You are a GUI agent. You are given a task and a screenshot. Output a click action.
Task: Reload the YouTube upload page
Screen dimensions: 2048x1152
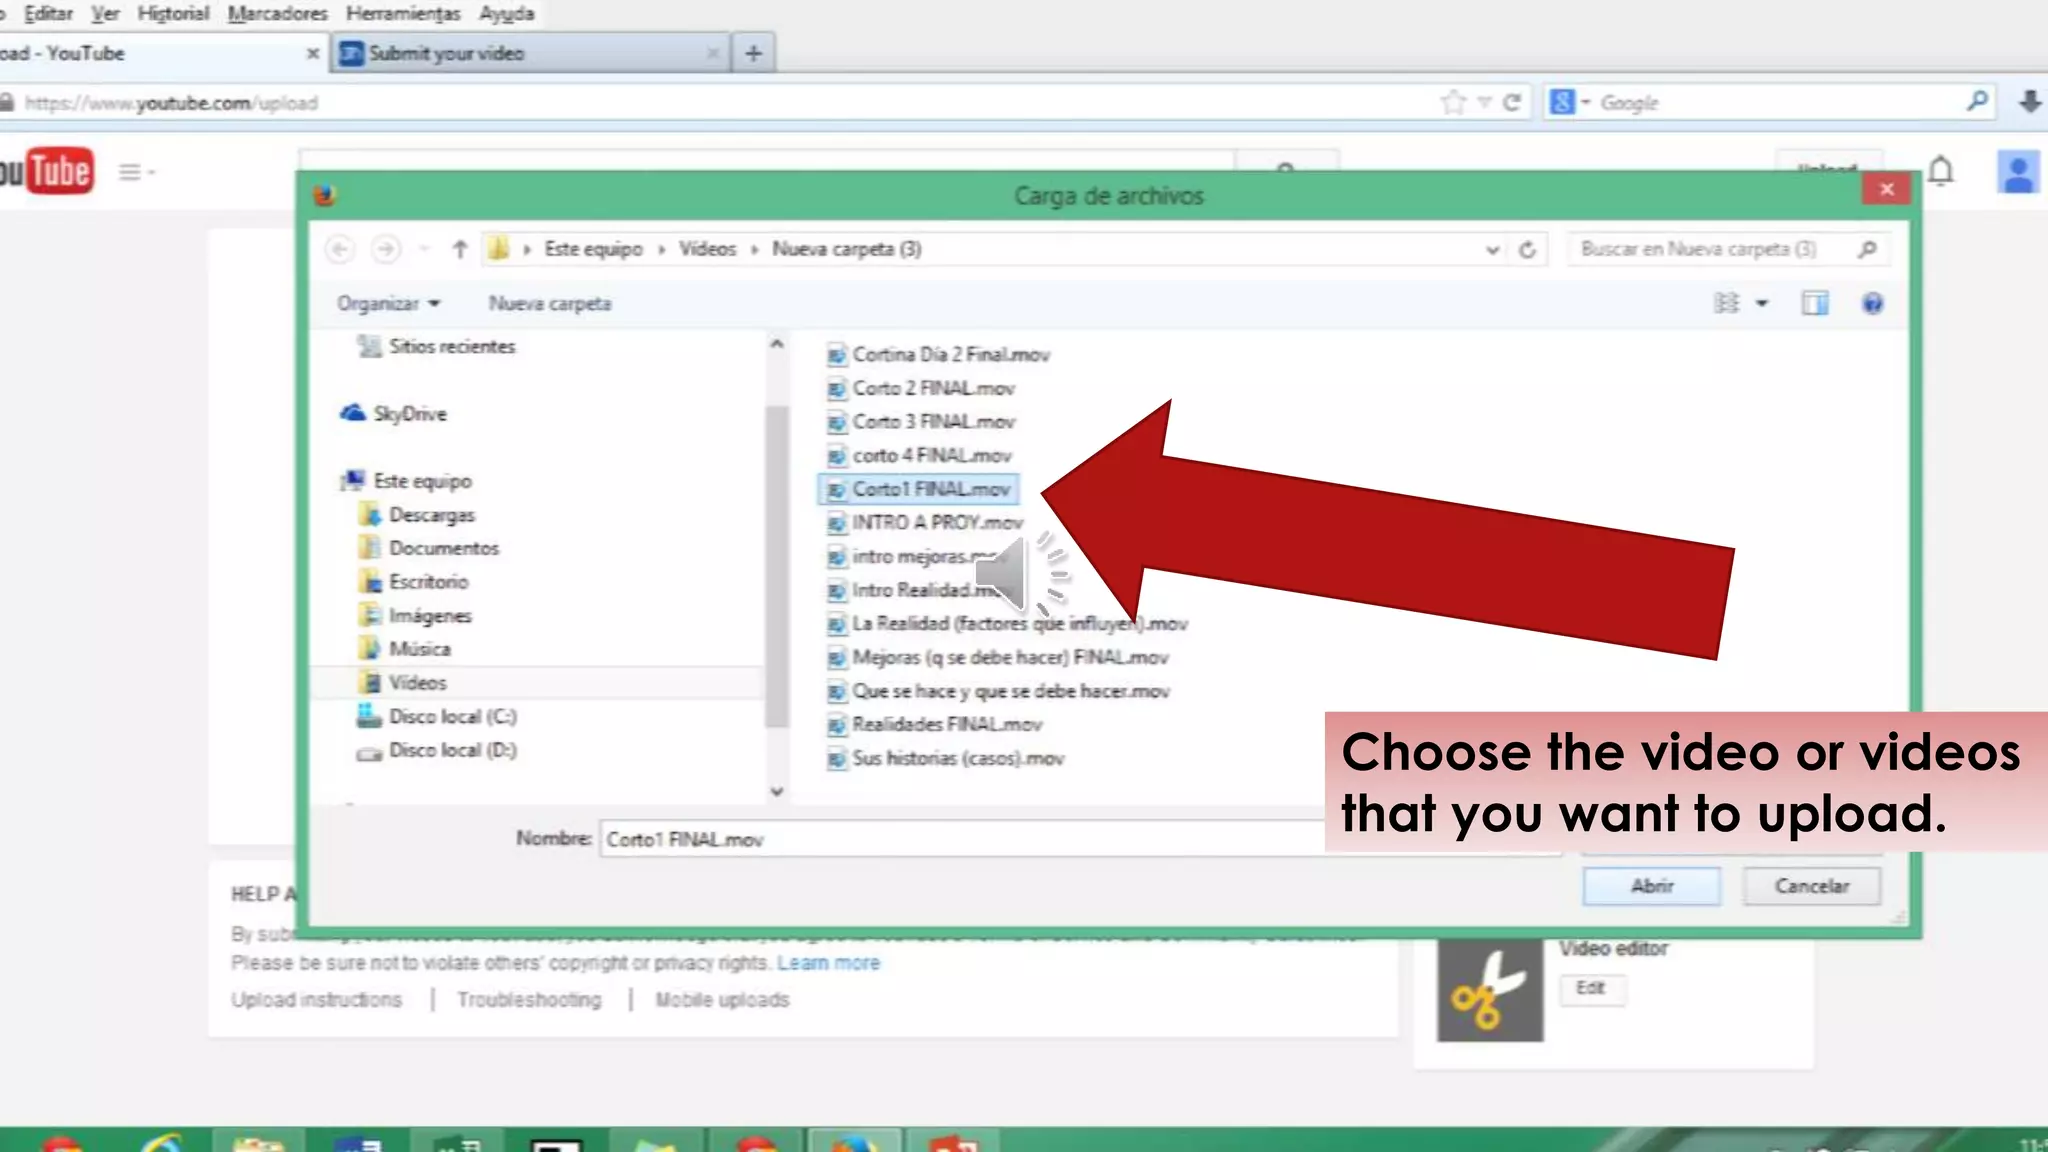click(x=1512, y=102)
